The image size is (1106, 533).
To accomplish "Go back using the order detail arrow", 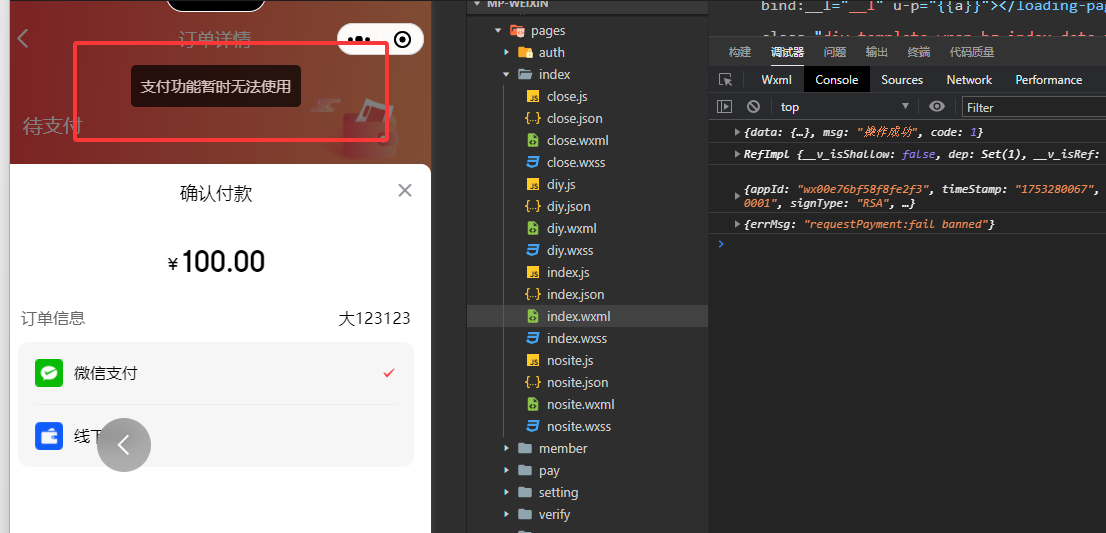I will (23, 39).
